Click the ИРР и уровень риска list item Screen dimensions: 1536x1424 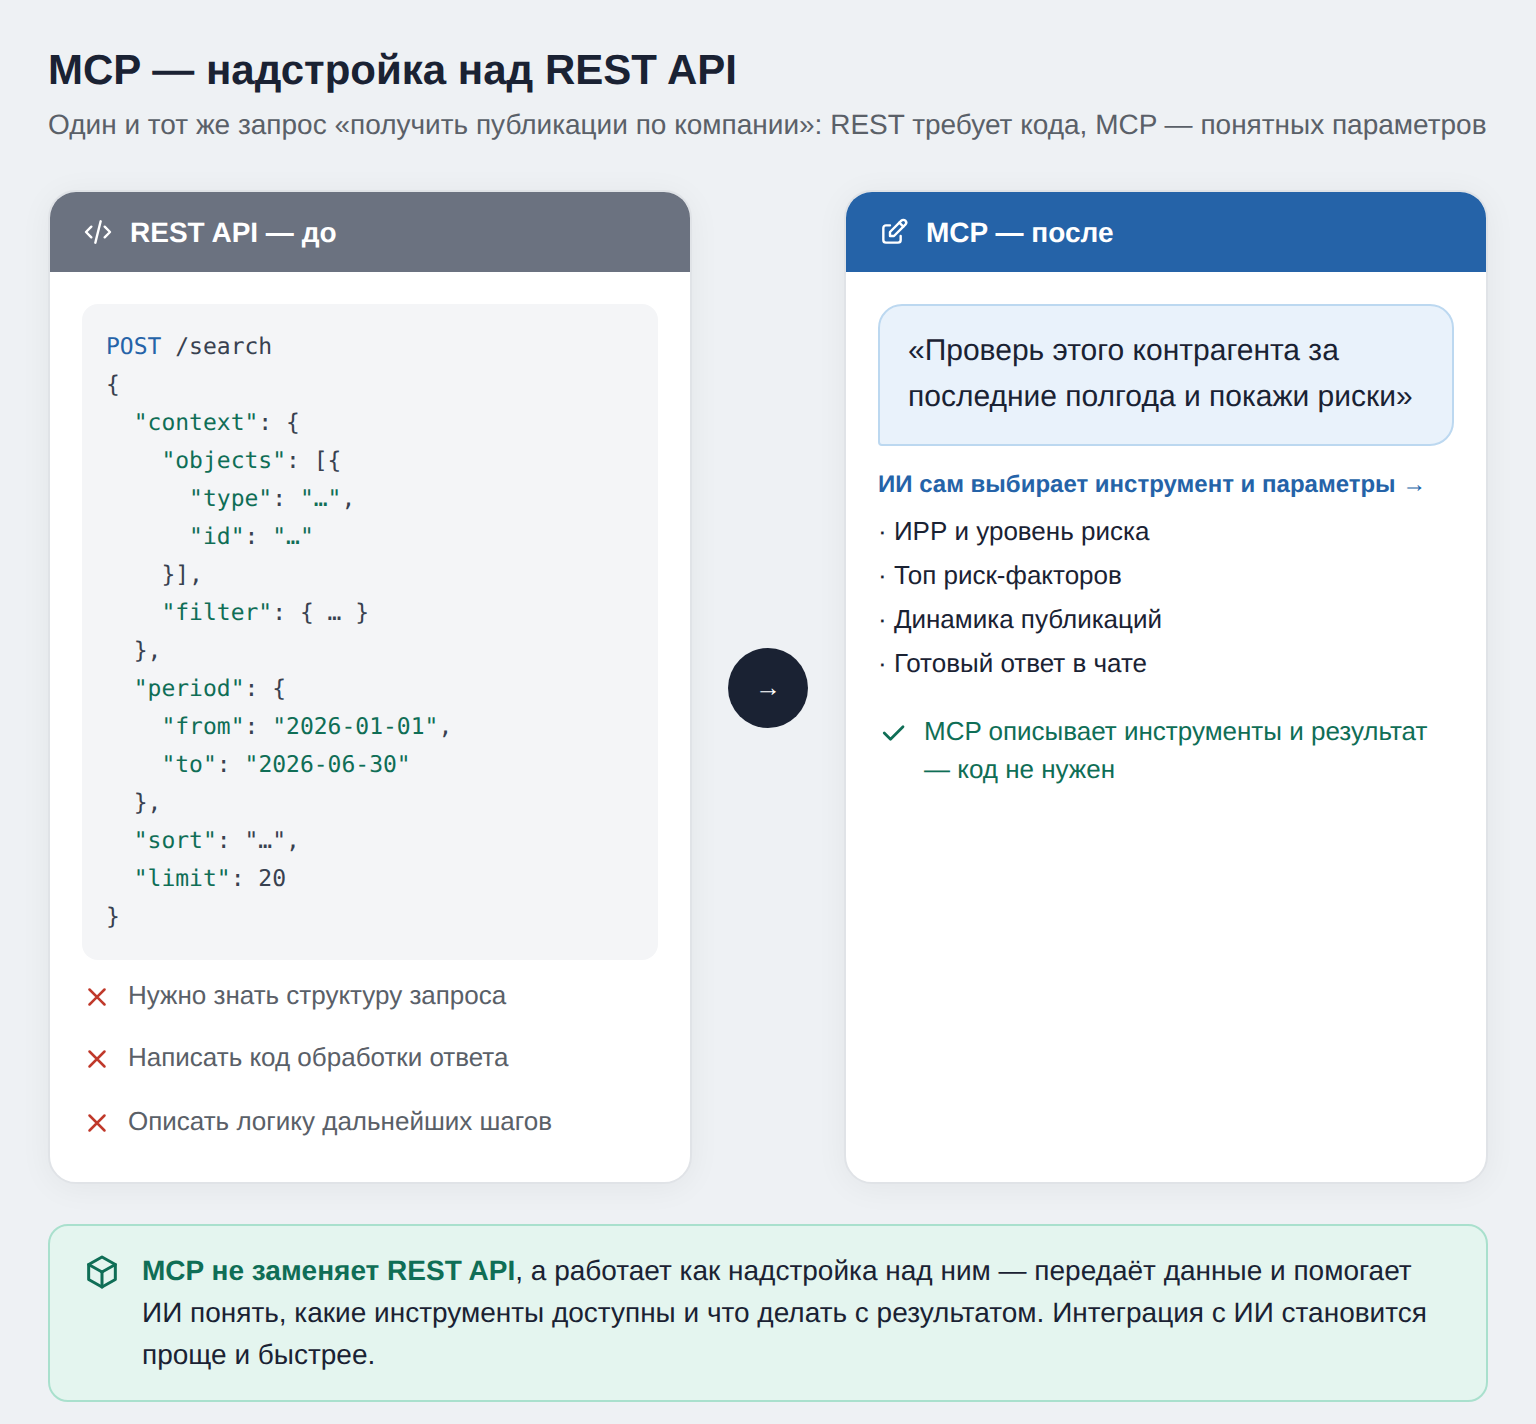[x=1014, y=532]
